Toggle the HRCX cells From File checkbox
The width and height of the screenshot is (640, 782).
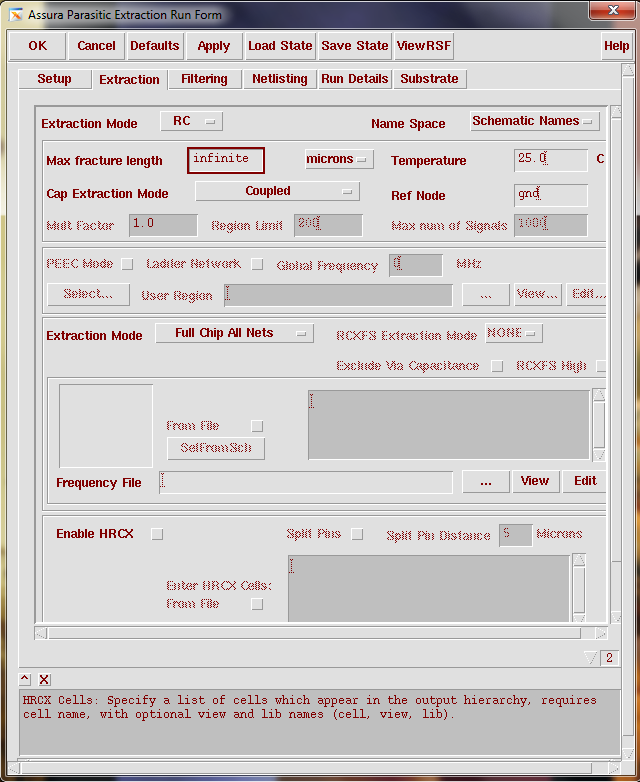[257, 604]
